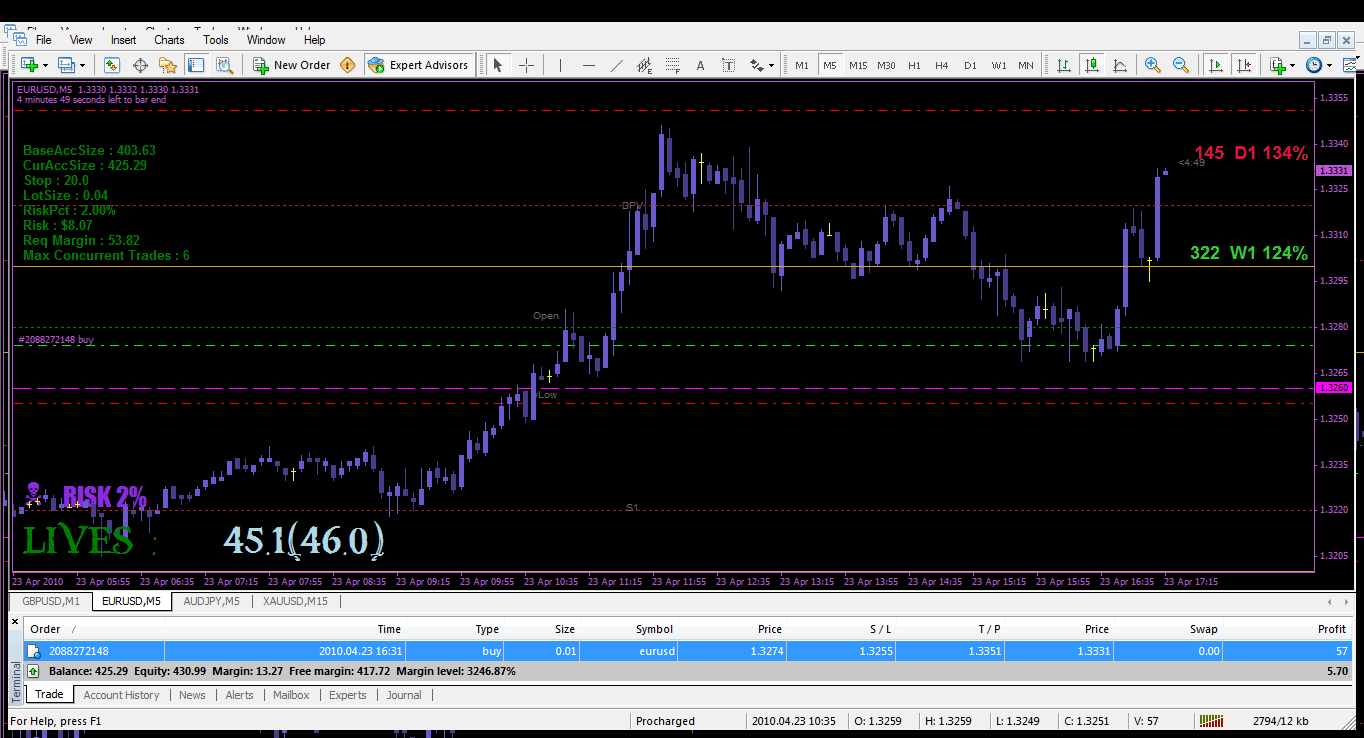Click the New Order button
The image size is (1364, 738).
tap(292, 65)
